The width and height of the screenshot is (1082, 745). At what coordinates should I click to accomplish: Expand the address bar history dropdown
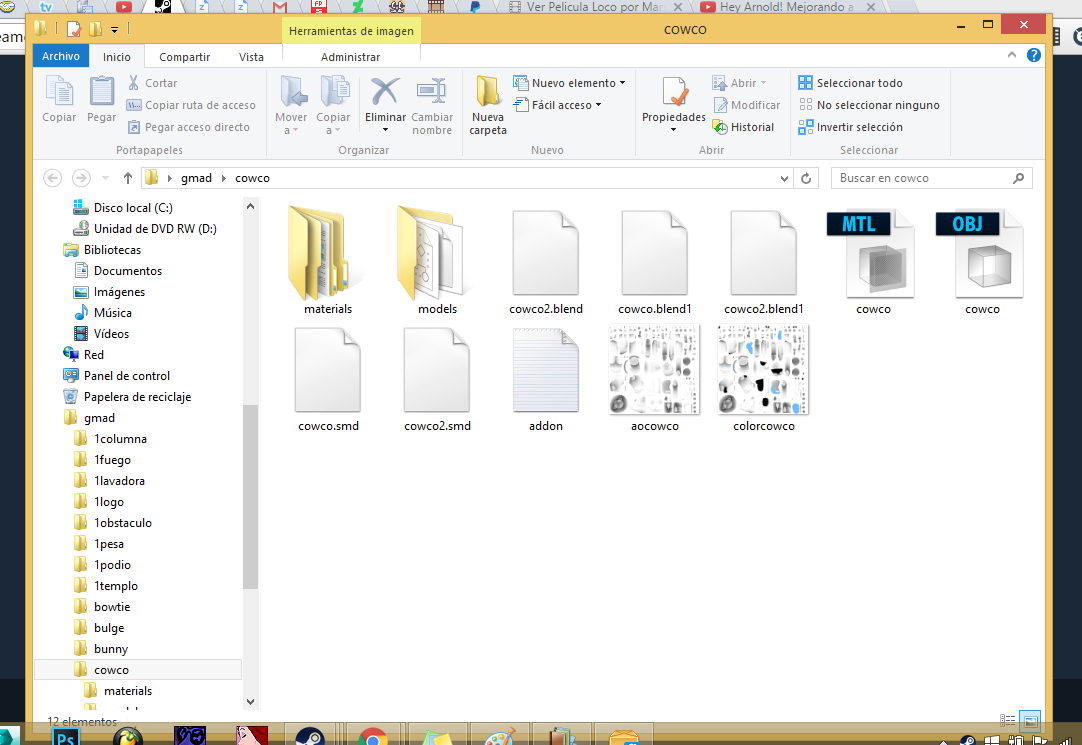pos(784,178)
